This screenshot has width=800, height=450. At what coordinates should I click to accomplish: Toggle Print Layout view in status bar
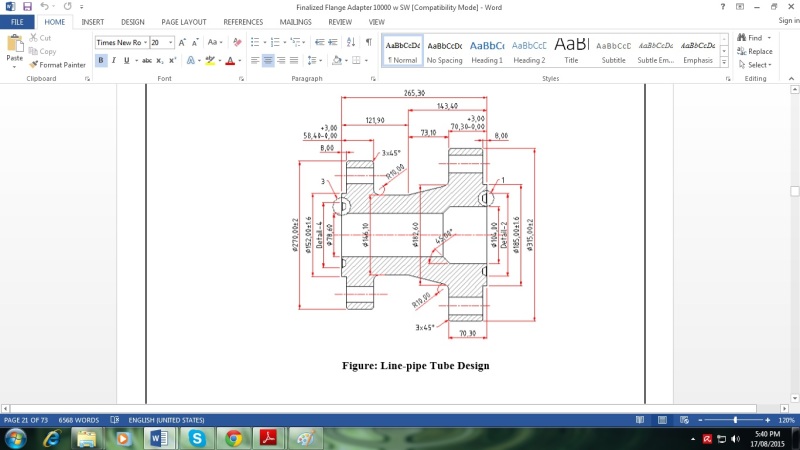[x=662, y=420]
